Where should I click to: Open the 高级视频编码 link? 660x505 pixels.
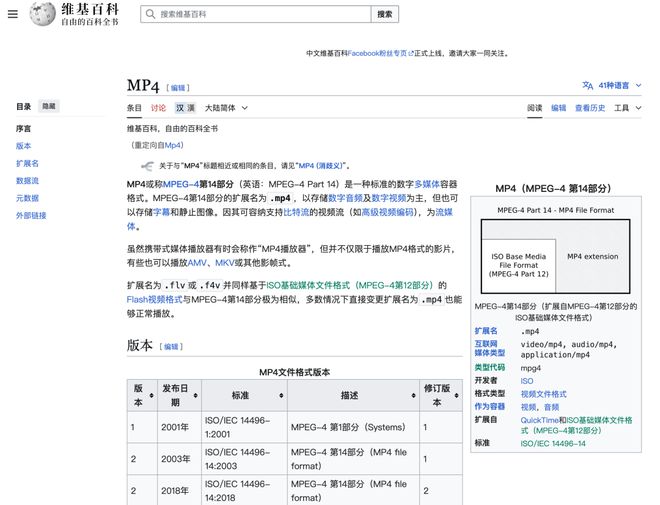point(387,212)
